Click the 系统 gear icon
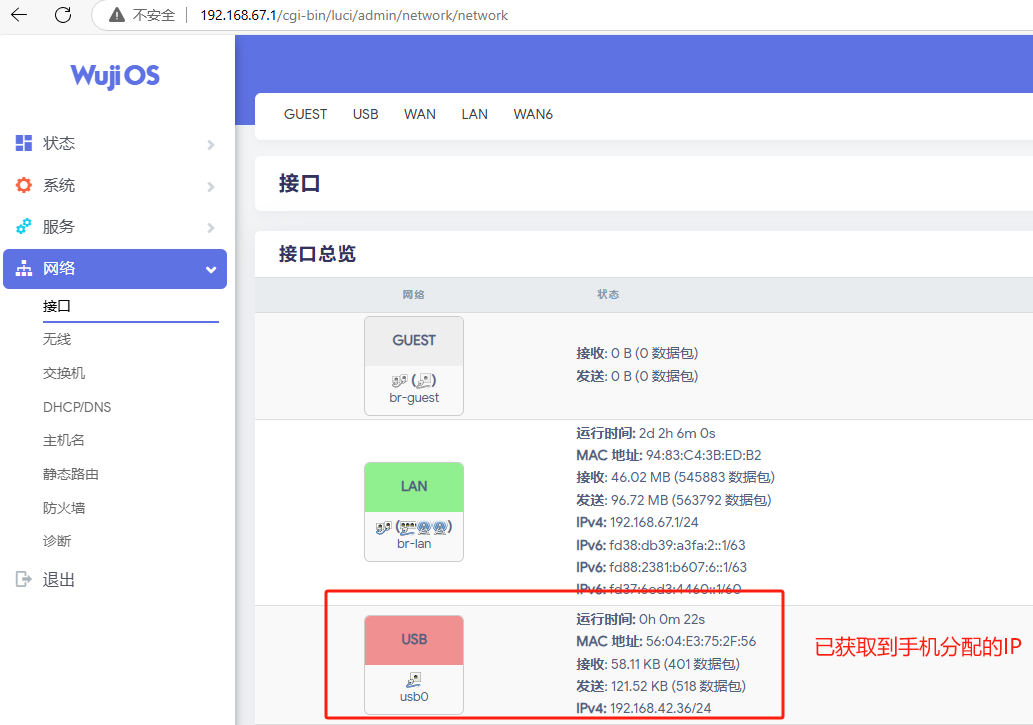The width and height of the screenshot is (1033, 725). click(24, 185)
